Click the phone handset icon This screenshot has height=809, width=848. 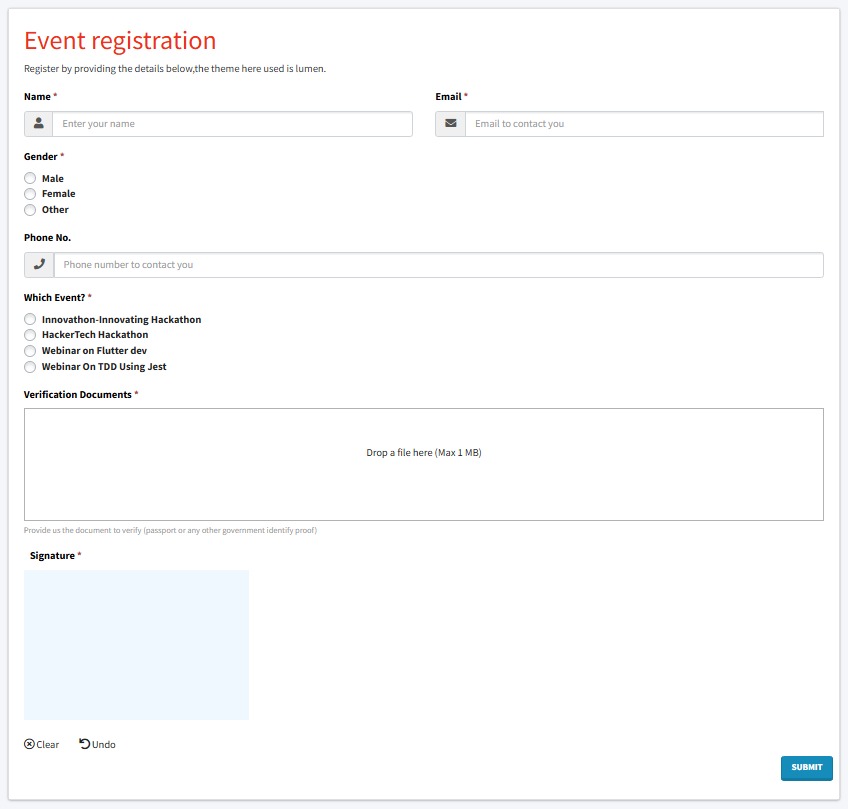[39, 265]
